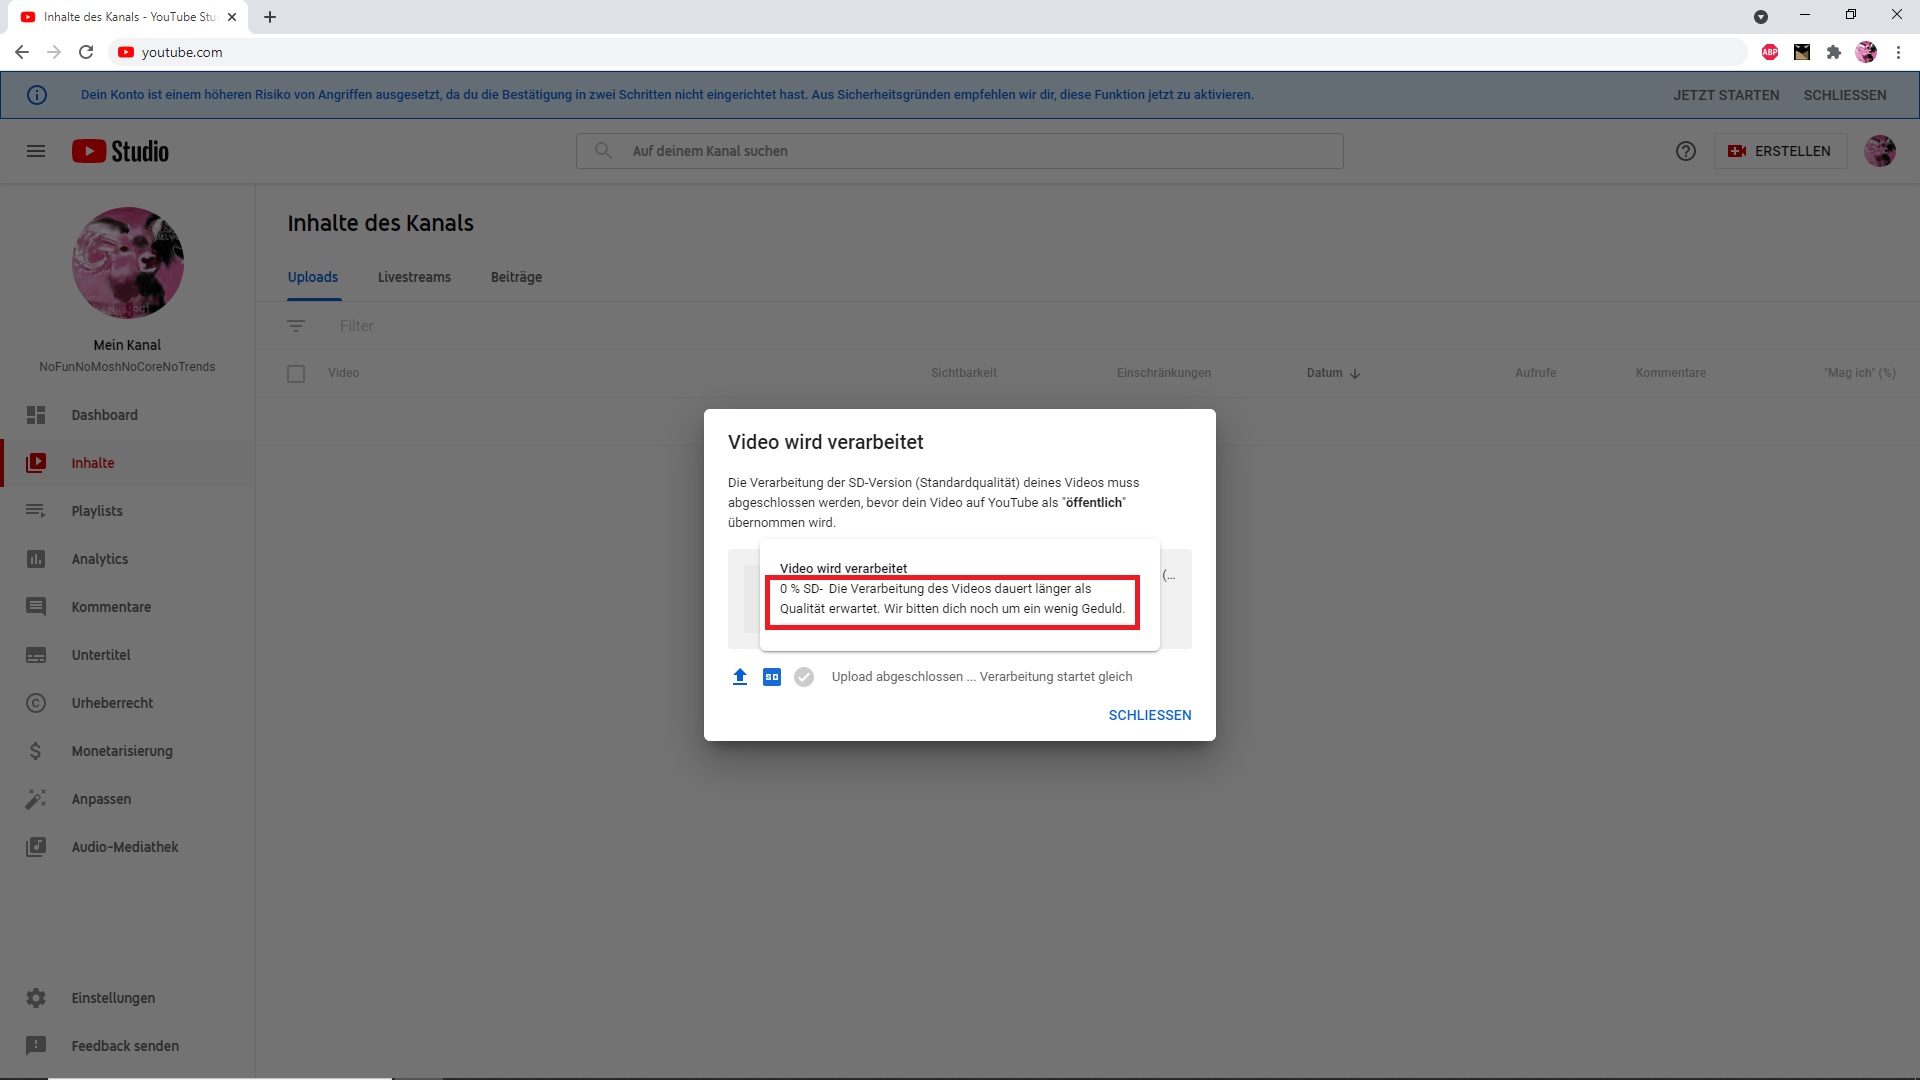
Task: Sort by Datum column arrow
Action: [1355, 373]
